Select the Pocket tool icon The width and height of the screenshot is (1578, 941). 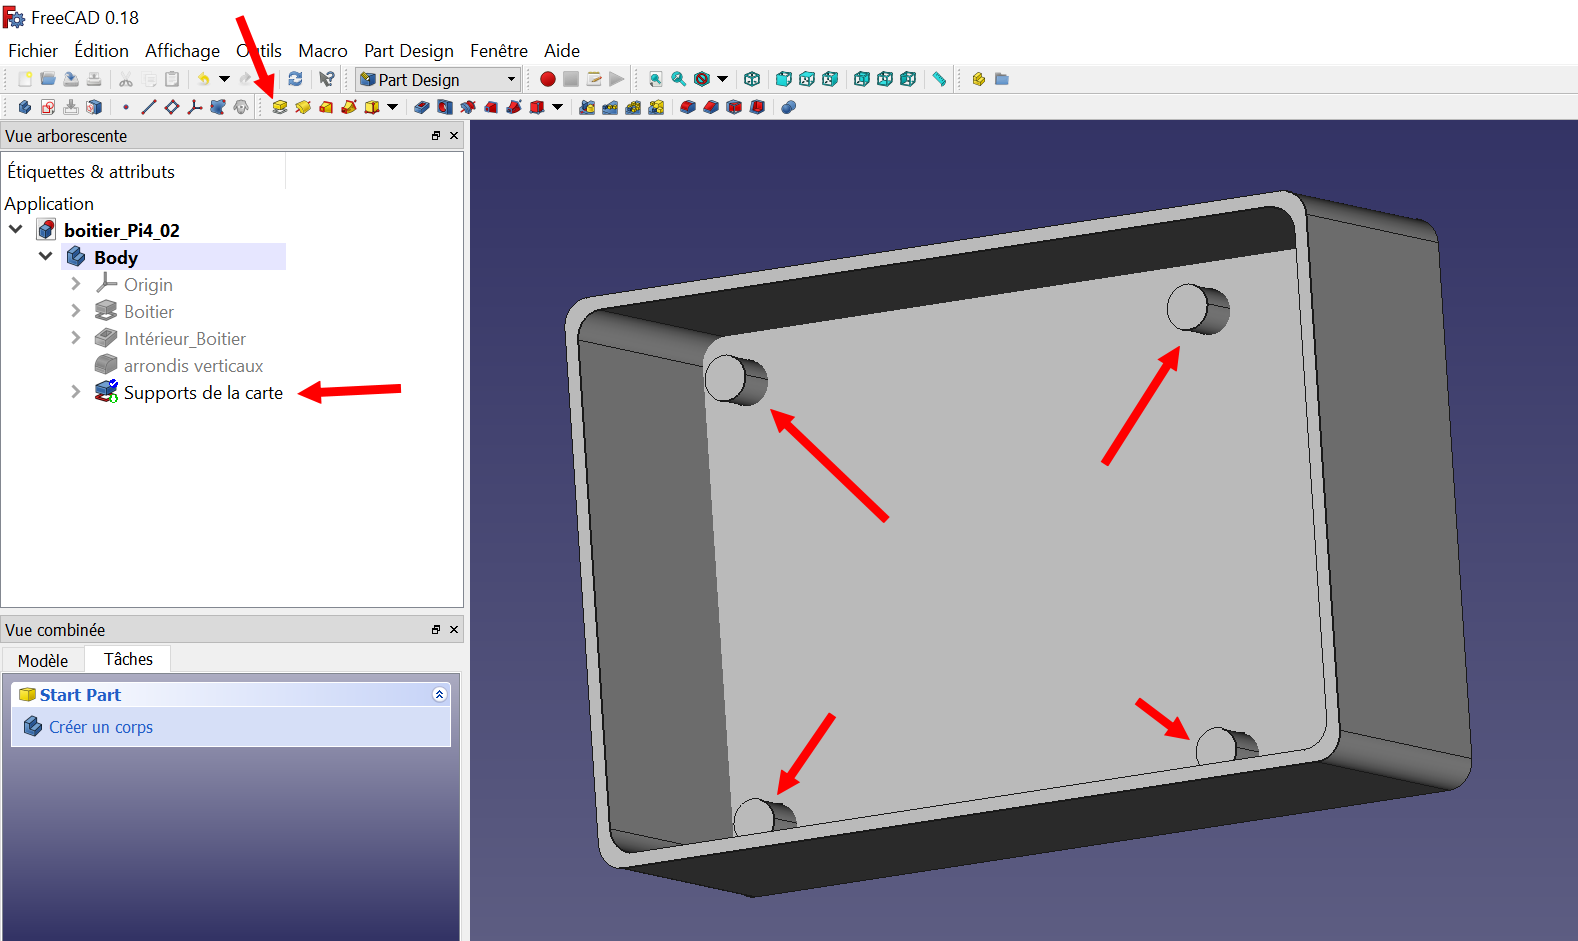point(422,107)
